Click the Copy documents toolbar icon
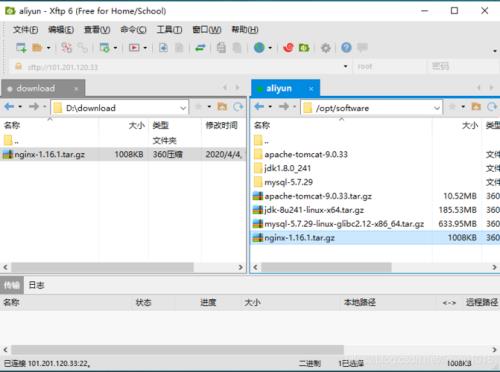This screenshot has width=500, height=372. pos(221,48)
